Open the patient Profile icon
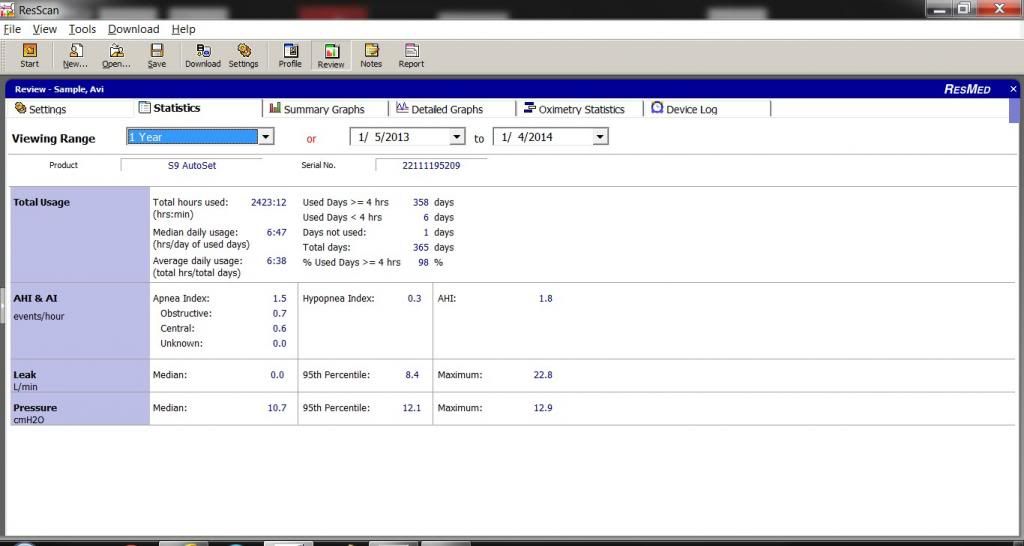Screen dimensions: 1024x546 coord(290,55)
